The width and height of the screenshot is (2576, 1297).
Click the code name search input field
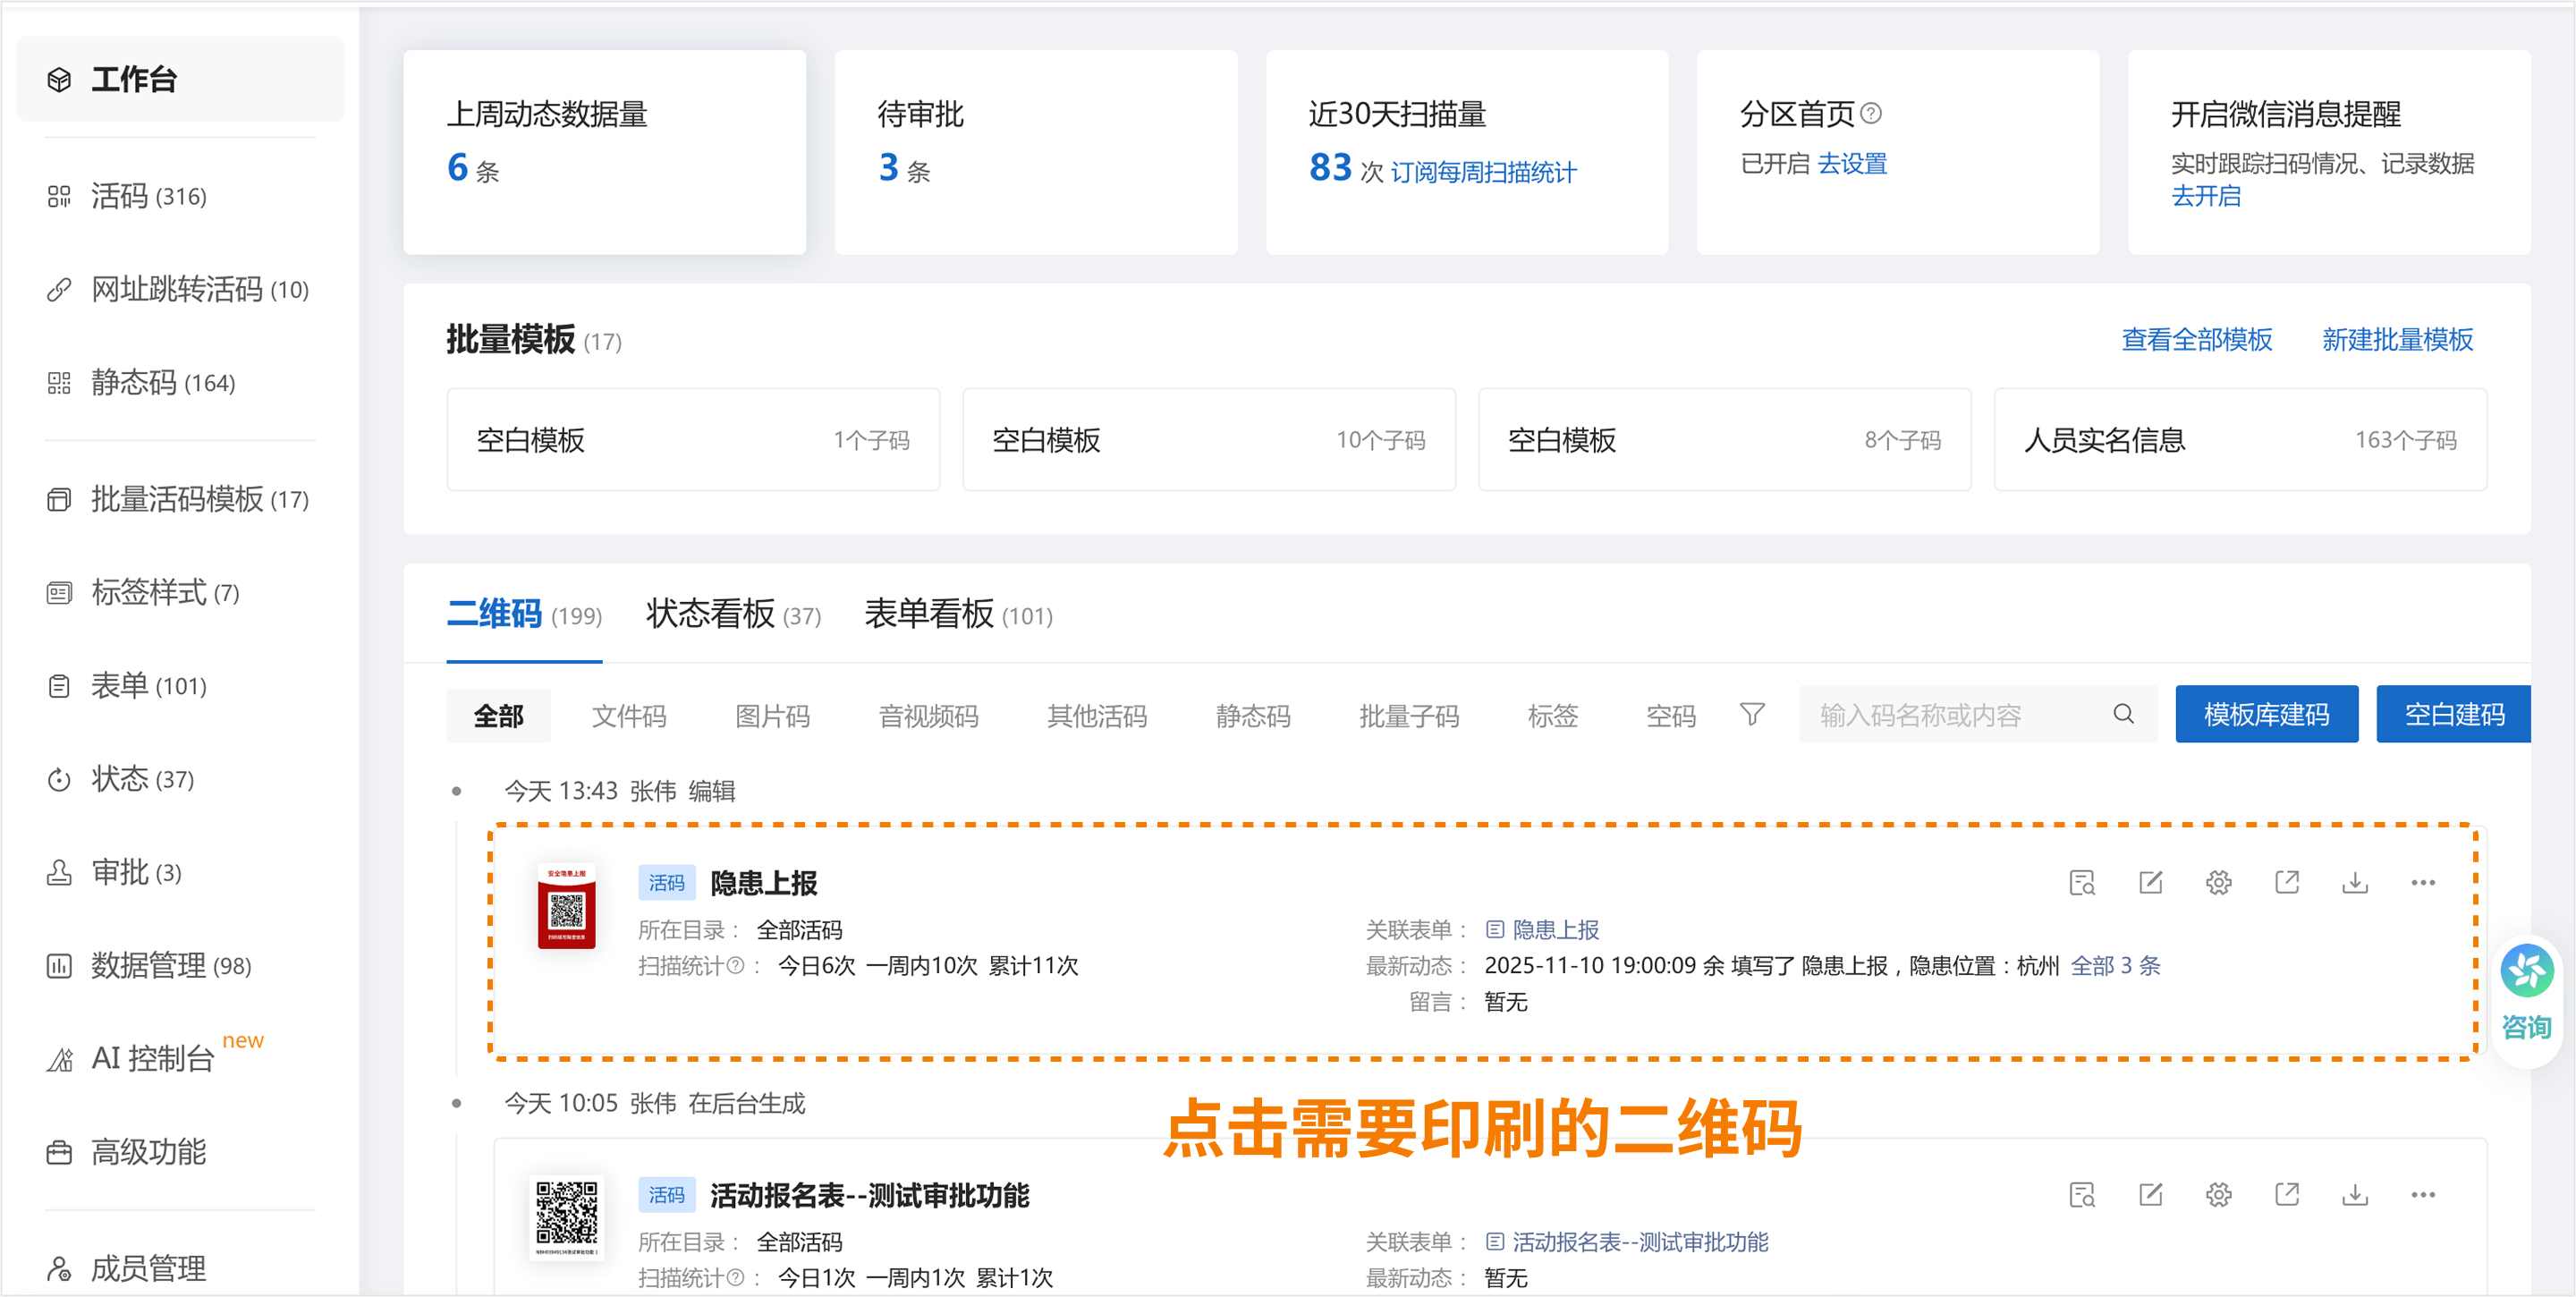[1950, 714]
